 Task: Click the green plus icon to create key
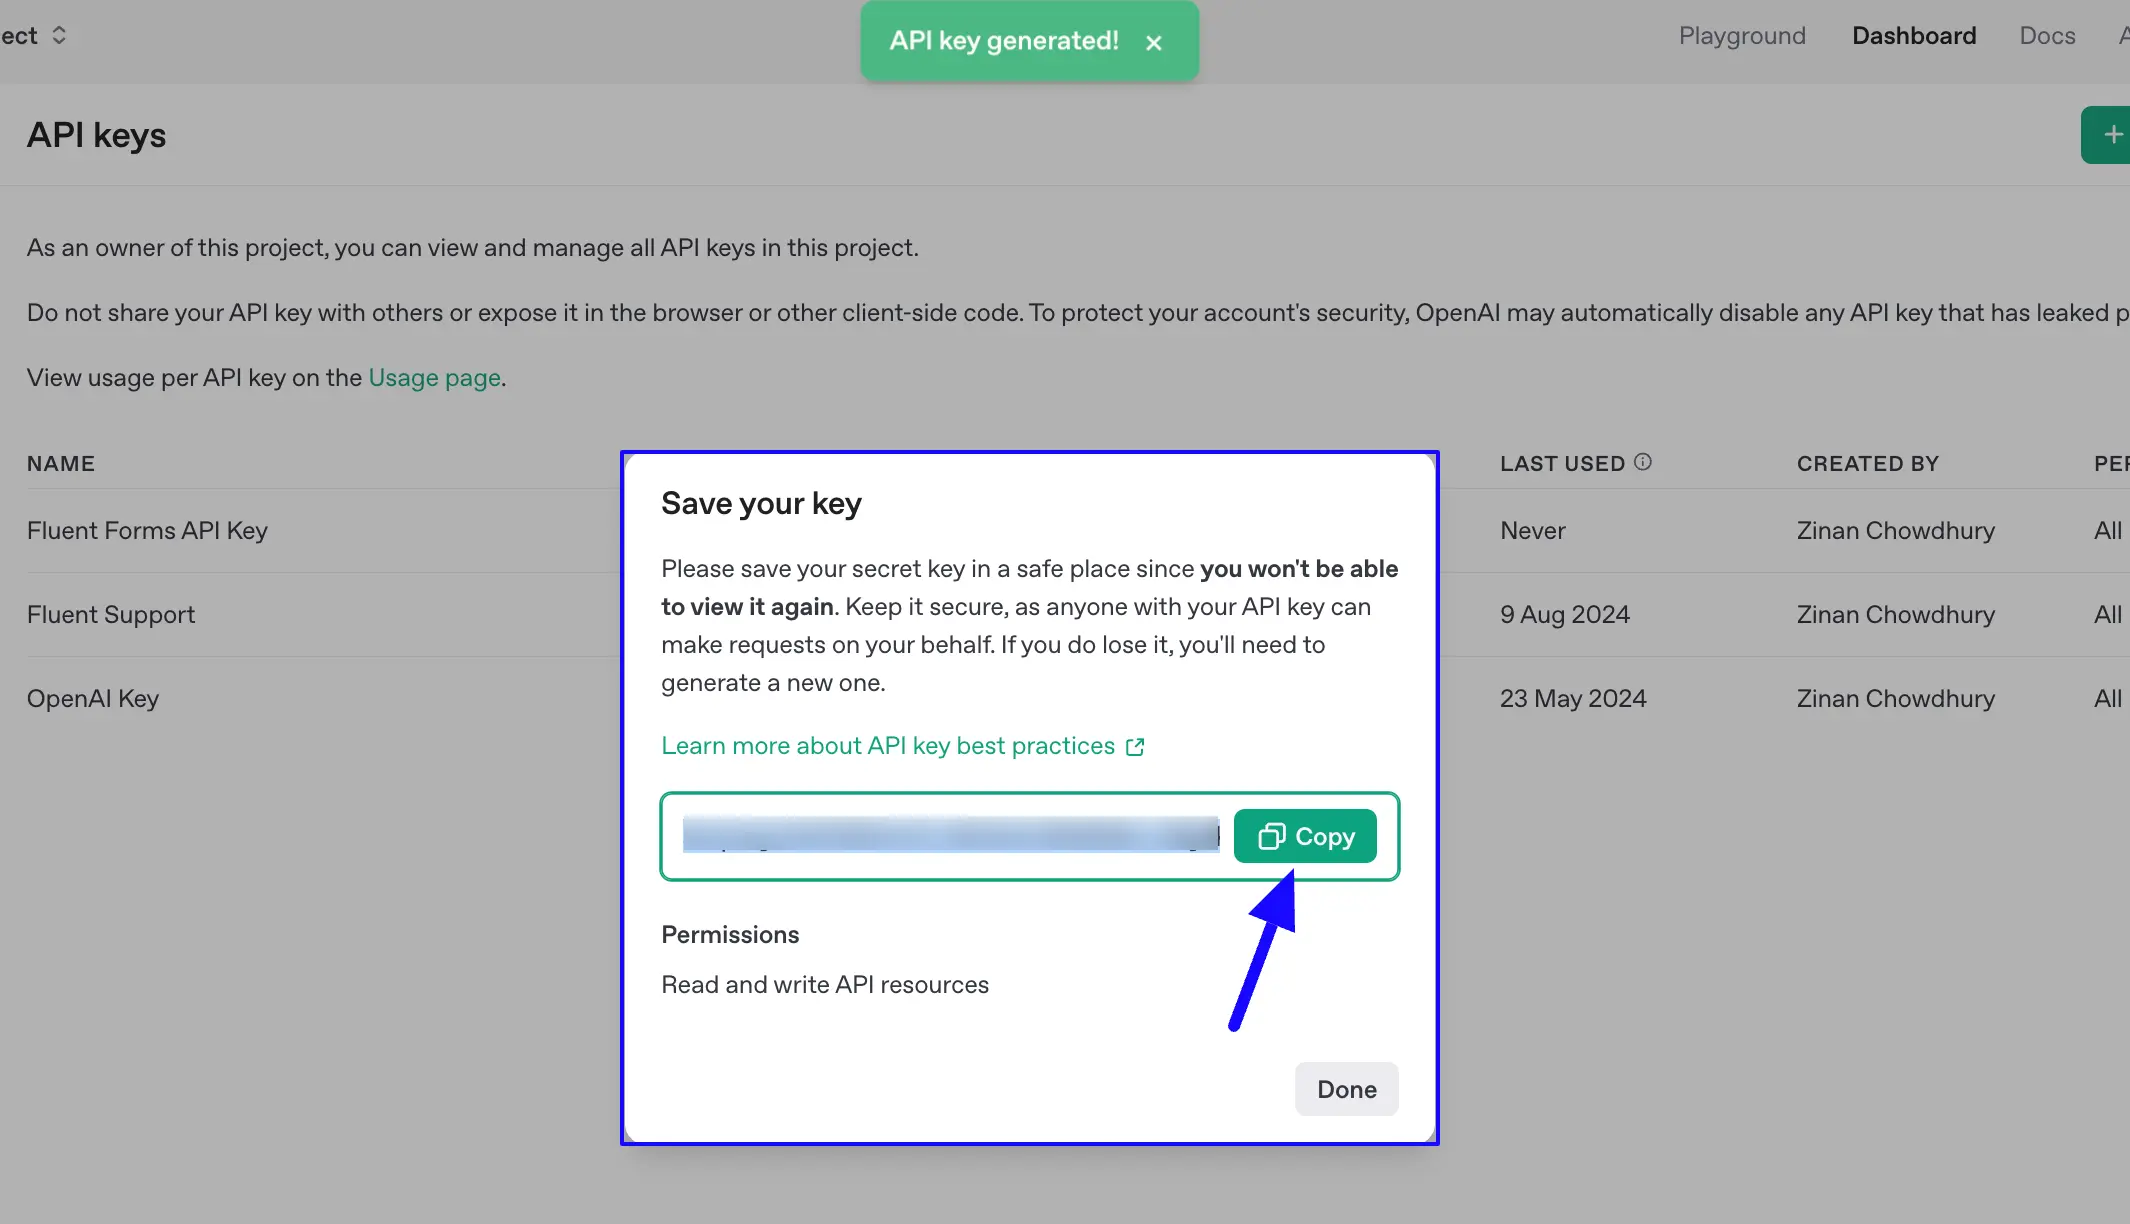coord(2113,134)
